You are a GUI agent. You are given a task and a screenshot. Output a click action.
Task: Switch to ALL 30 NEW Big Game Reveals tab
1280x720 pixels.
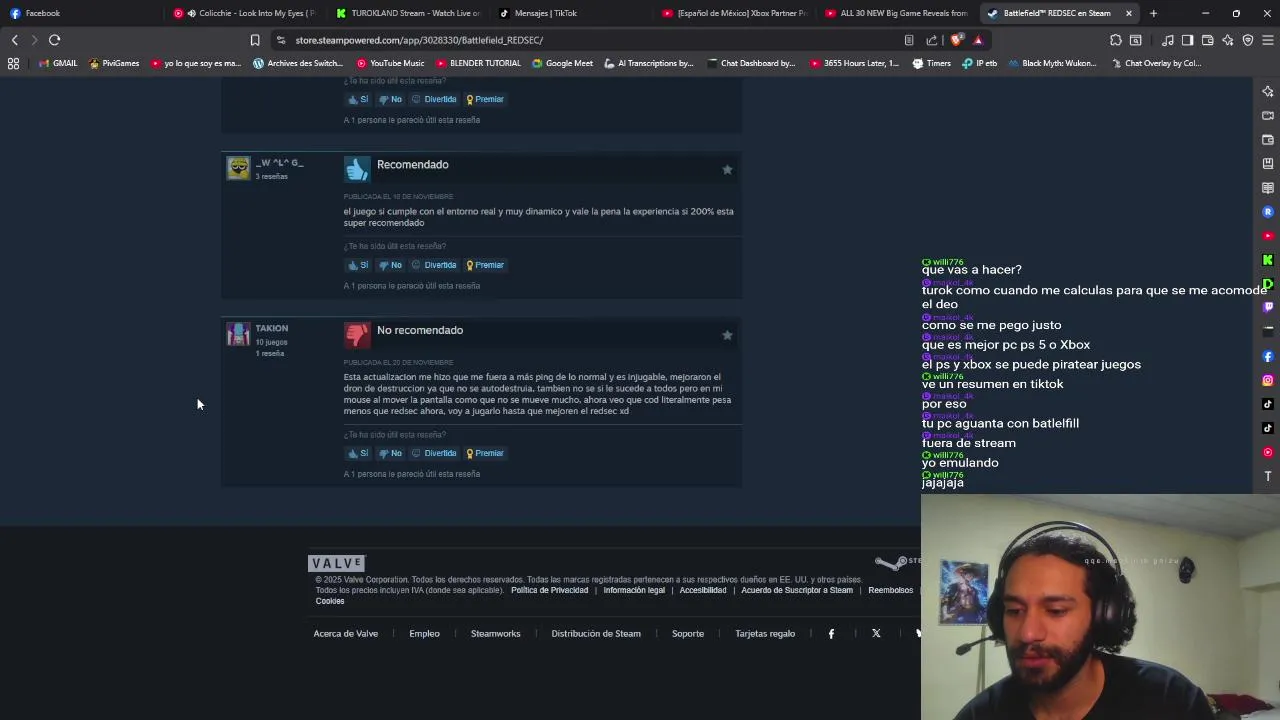897,13
